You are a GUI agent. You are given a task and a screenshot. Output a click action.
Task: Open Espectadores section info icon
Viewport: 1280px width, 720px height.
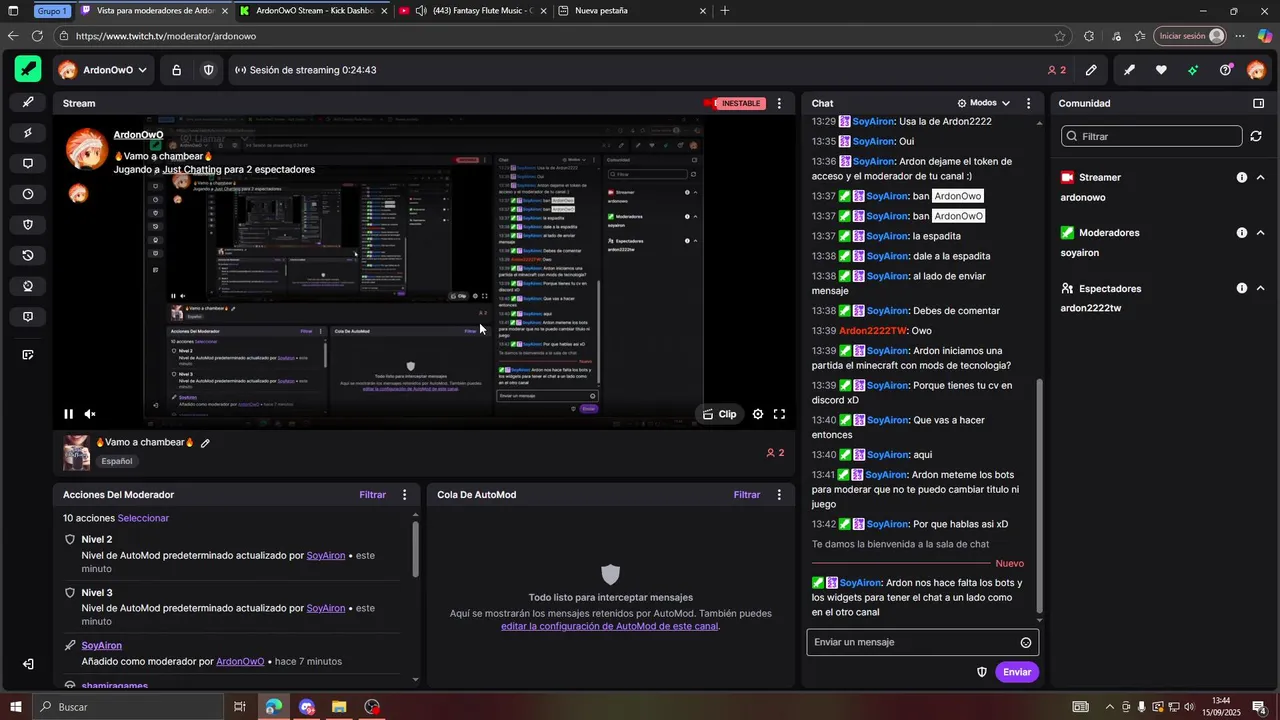pos(1242,288)
